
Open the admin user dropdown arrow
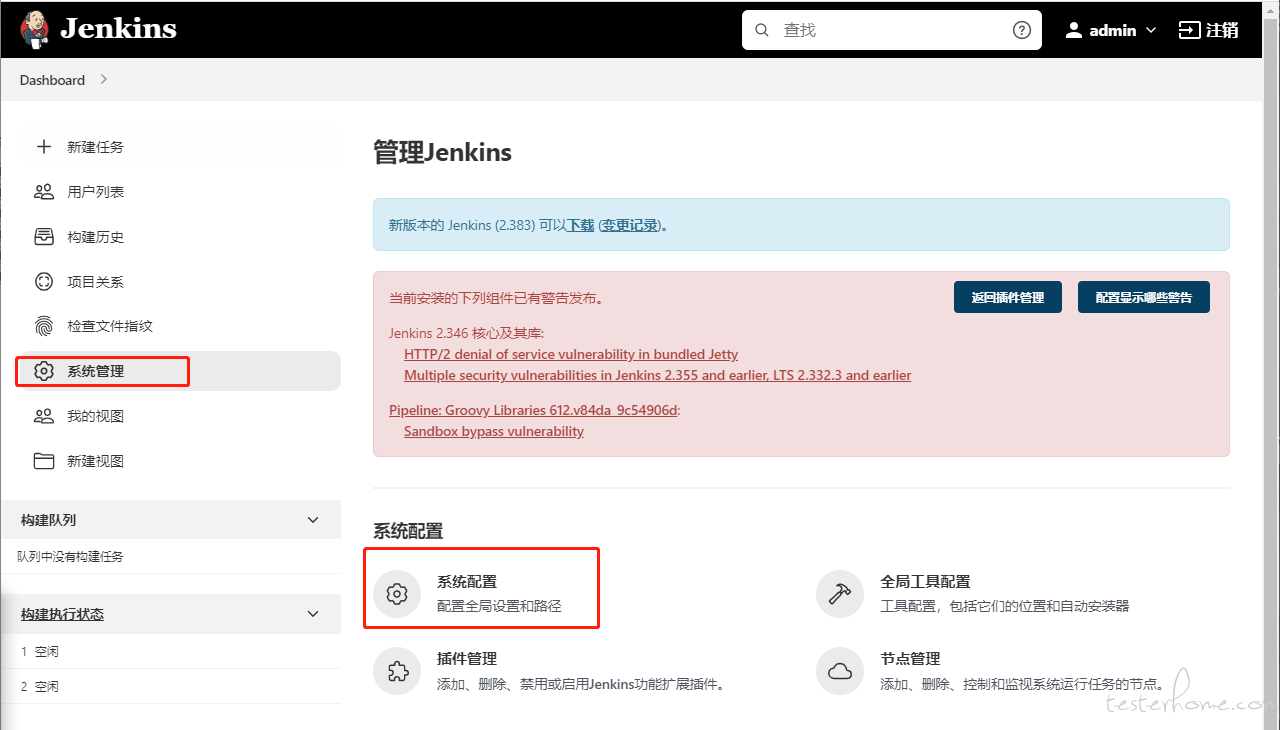click(x=1151, y=30)
